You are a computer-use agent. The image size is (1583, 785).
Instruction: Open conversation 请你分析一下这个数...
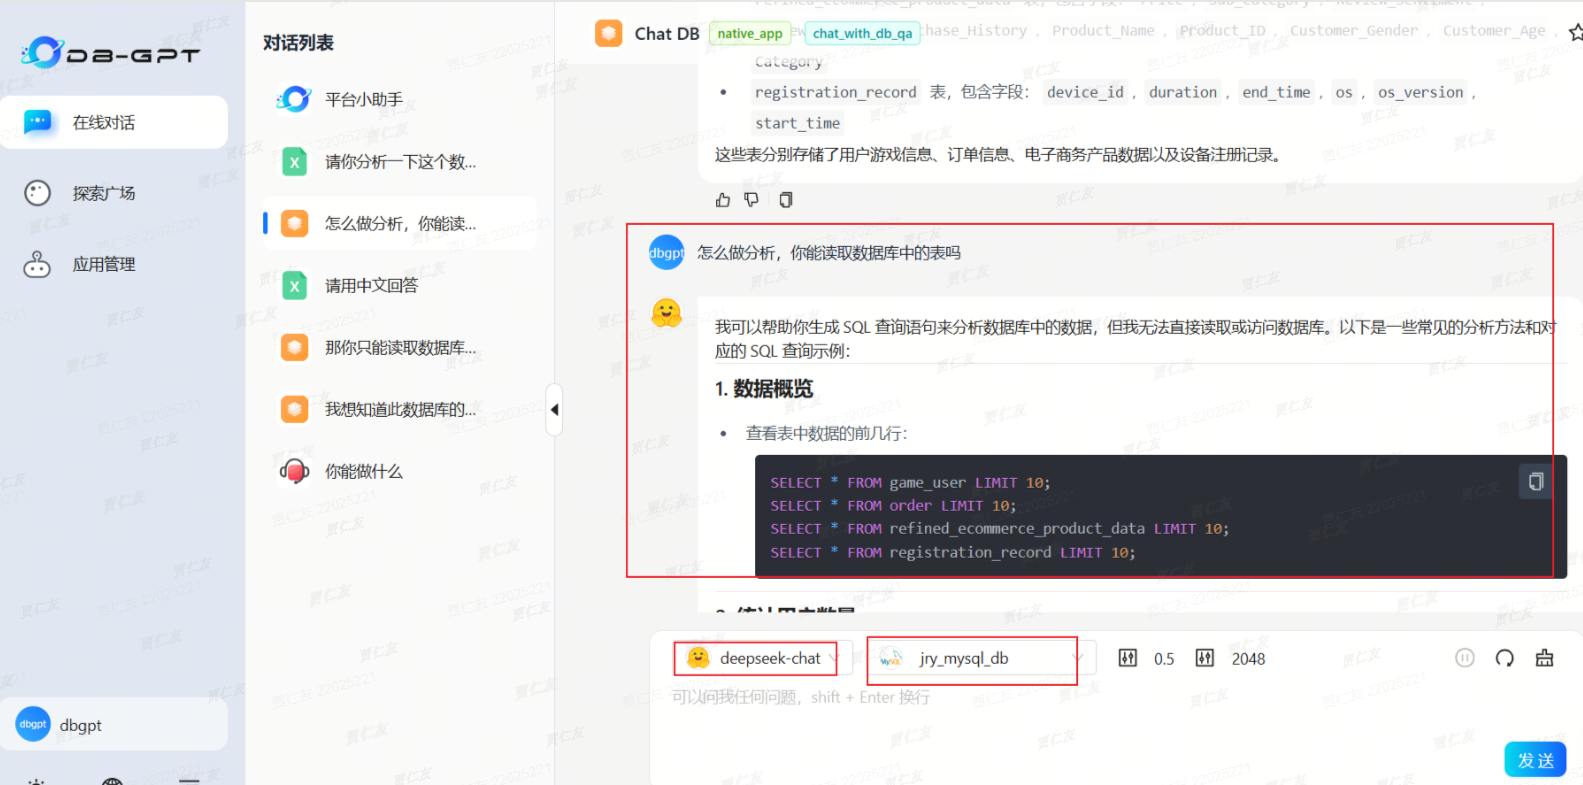tap(400, 161)
